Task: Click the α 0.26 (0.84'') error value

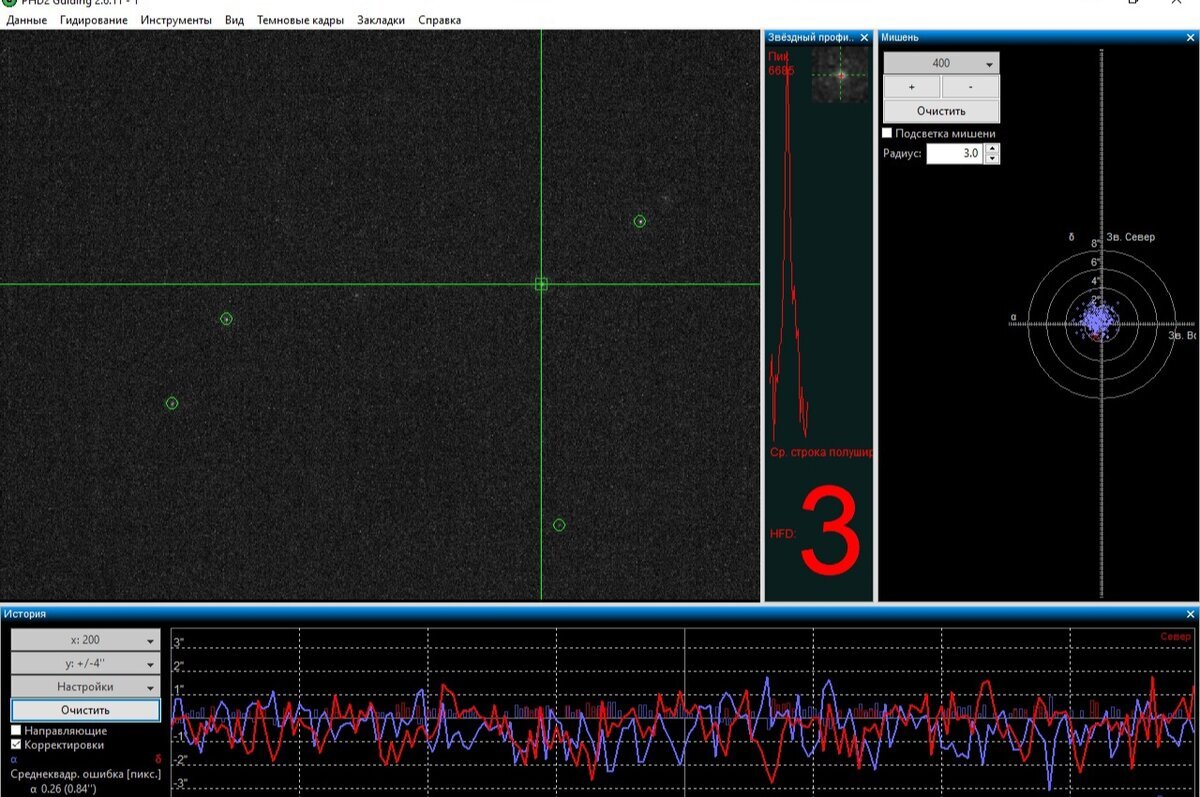Action: (62, 789)
